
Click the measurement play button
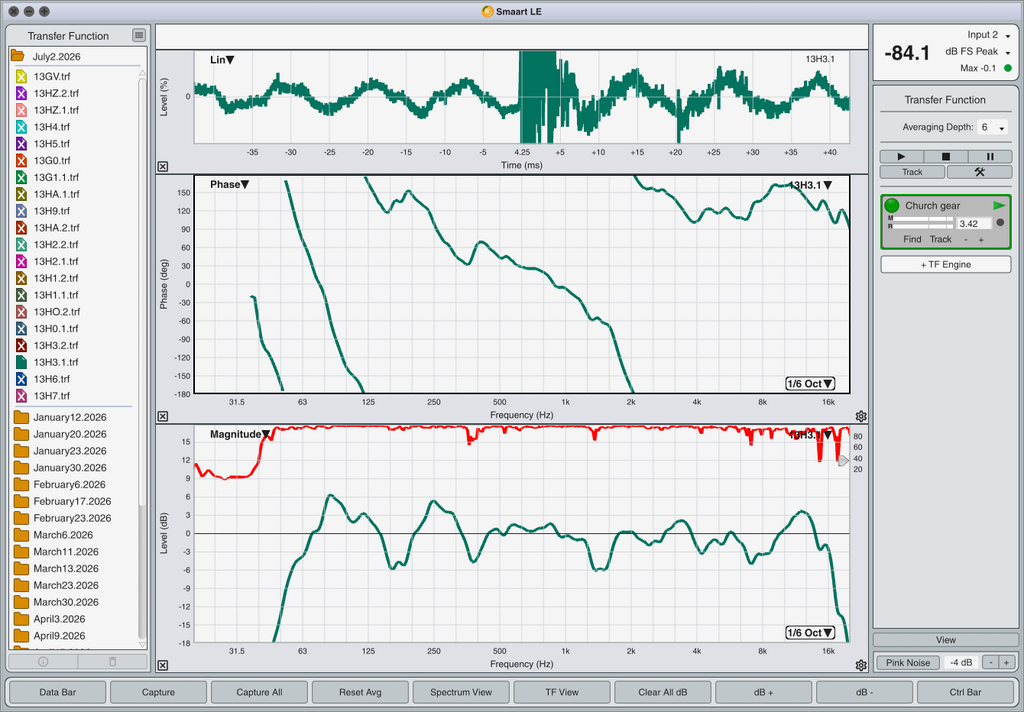pos(901,156)
